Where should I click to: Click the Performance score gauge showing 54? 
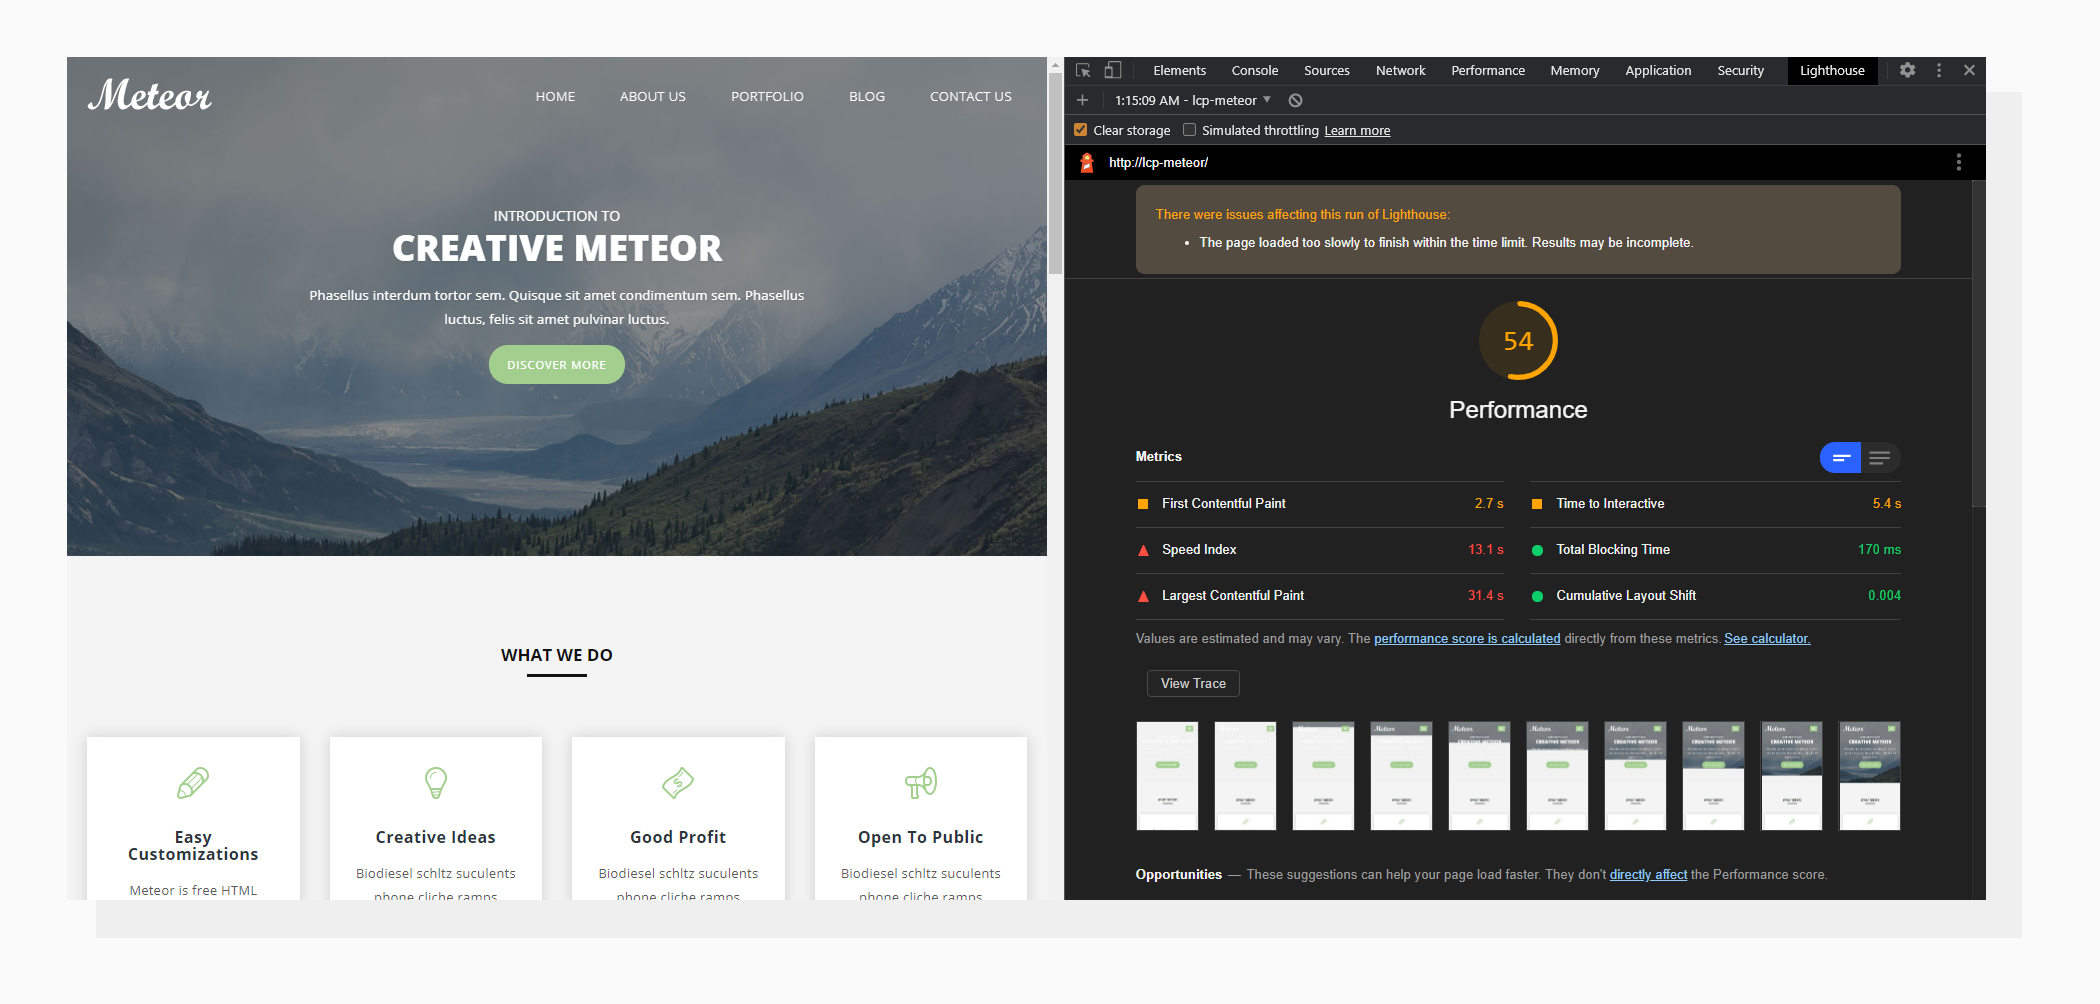(x=1518, y=340)
